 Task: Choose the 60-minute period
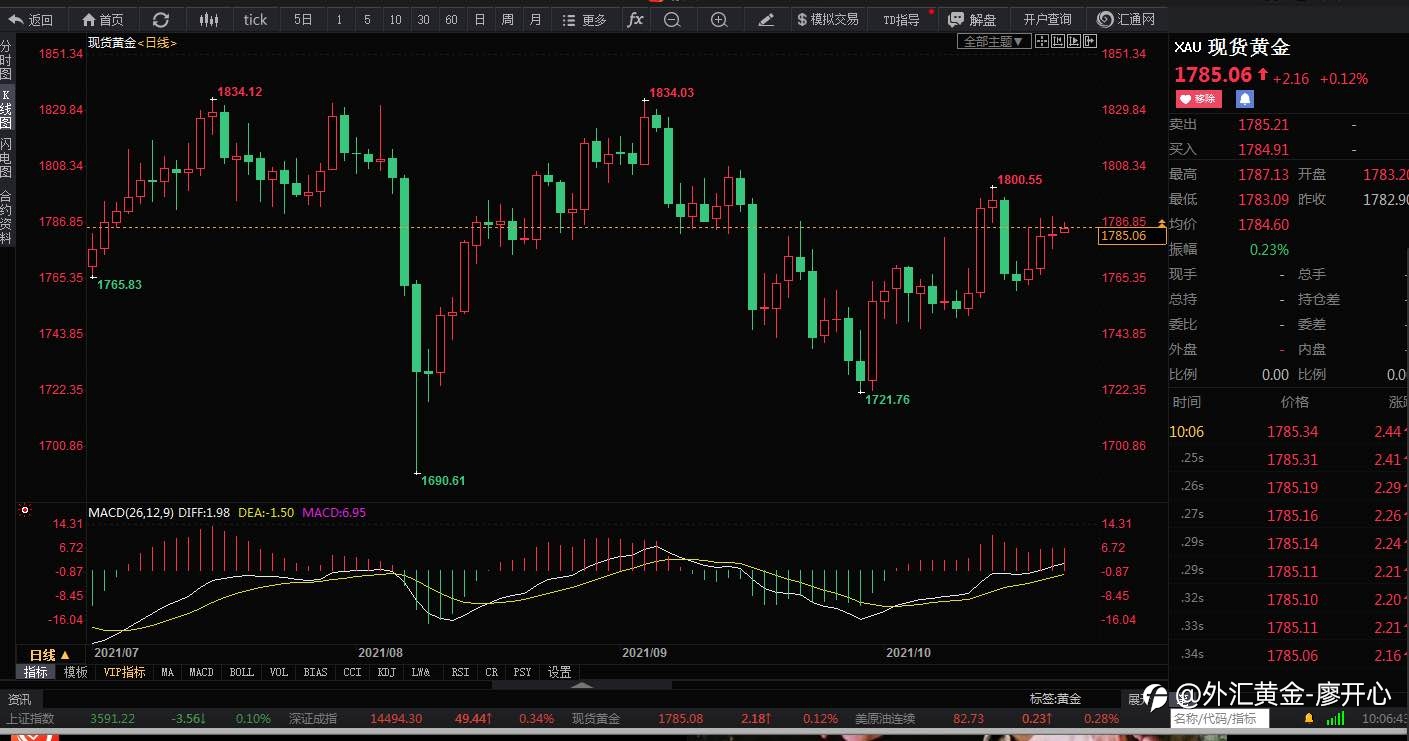click(452, 19)
